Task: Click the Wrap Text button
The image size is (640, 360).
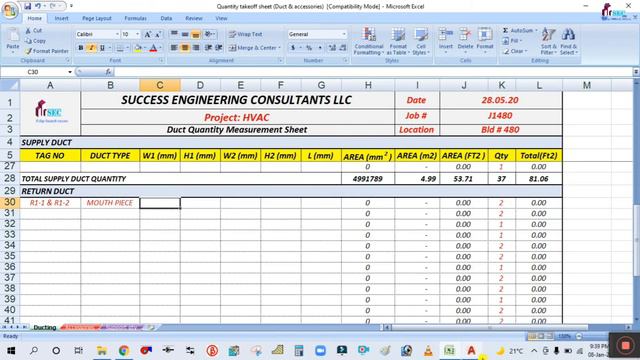Action: [x=246, y=34]
